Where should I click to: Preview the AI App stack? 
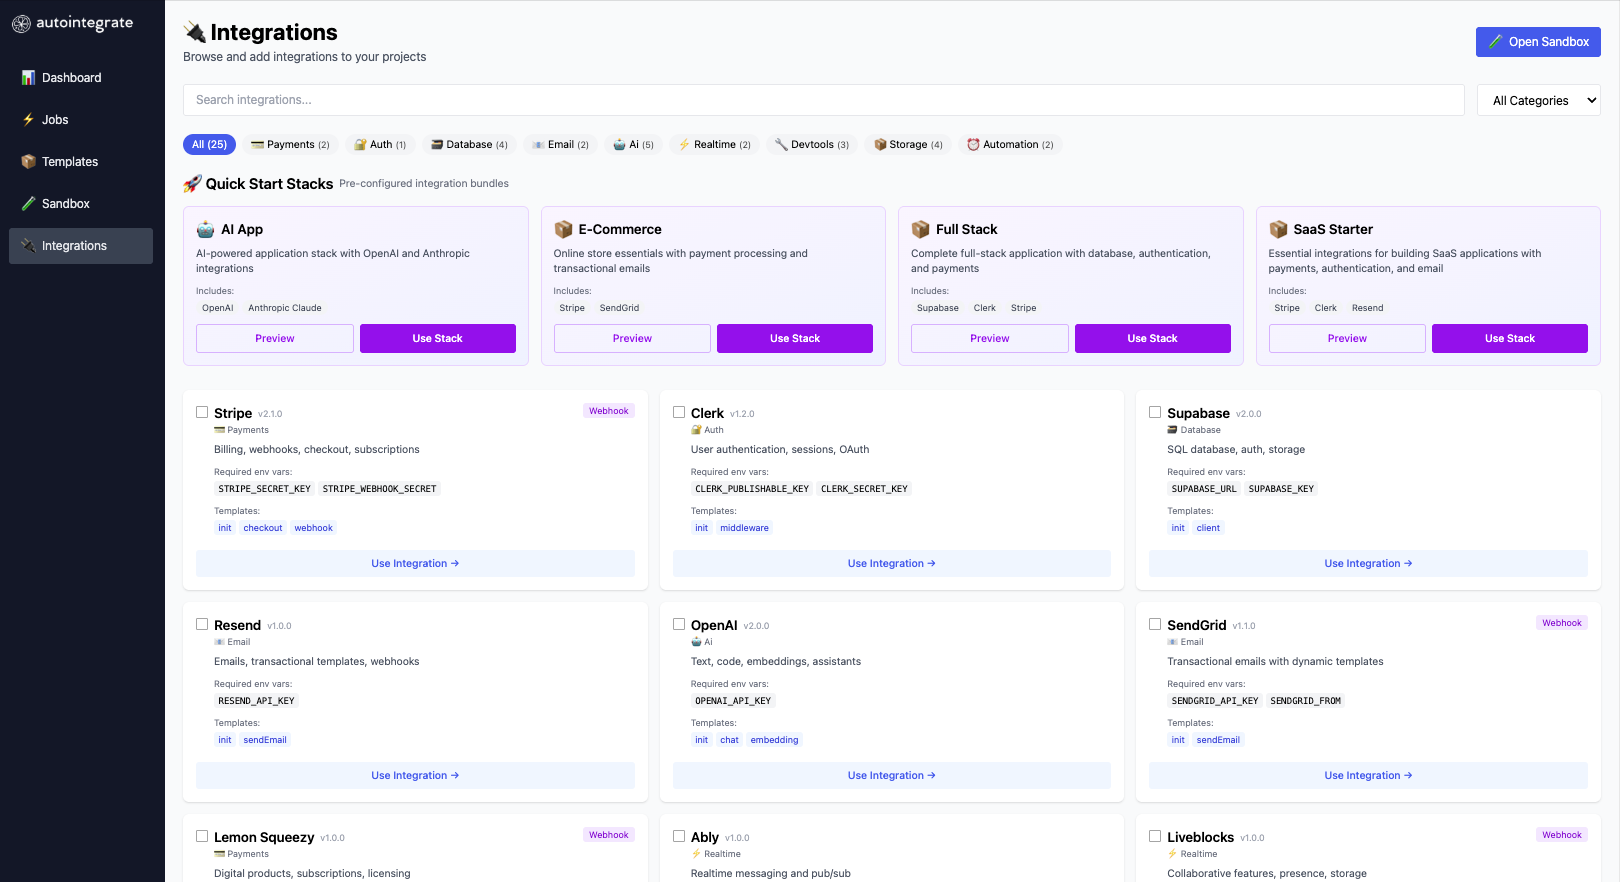(x=275, y=339)
